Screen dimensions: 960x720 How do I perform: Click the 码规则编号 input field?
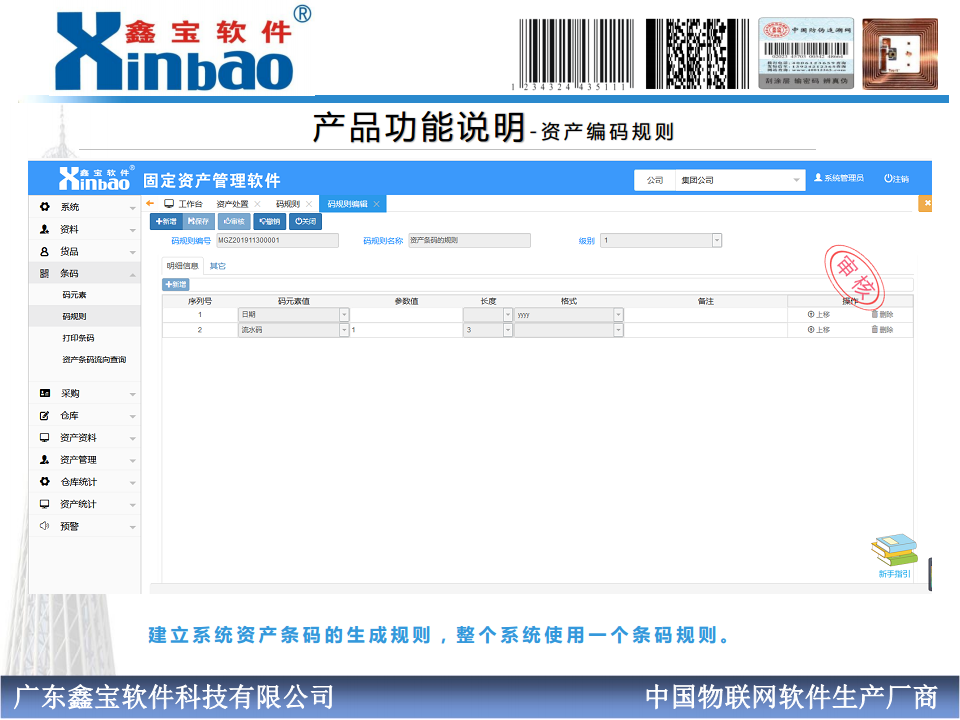[277, 241]
